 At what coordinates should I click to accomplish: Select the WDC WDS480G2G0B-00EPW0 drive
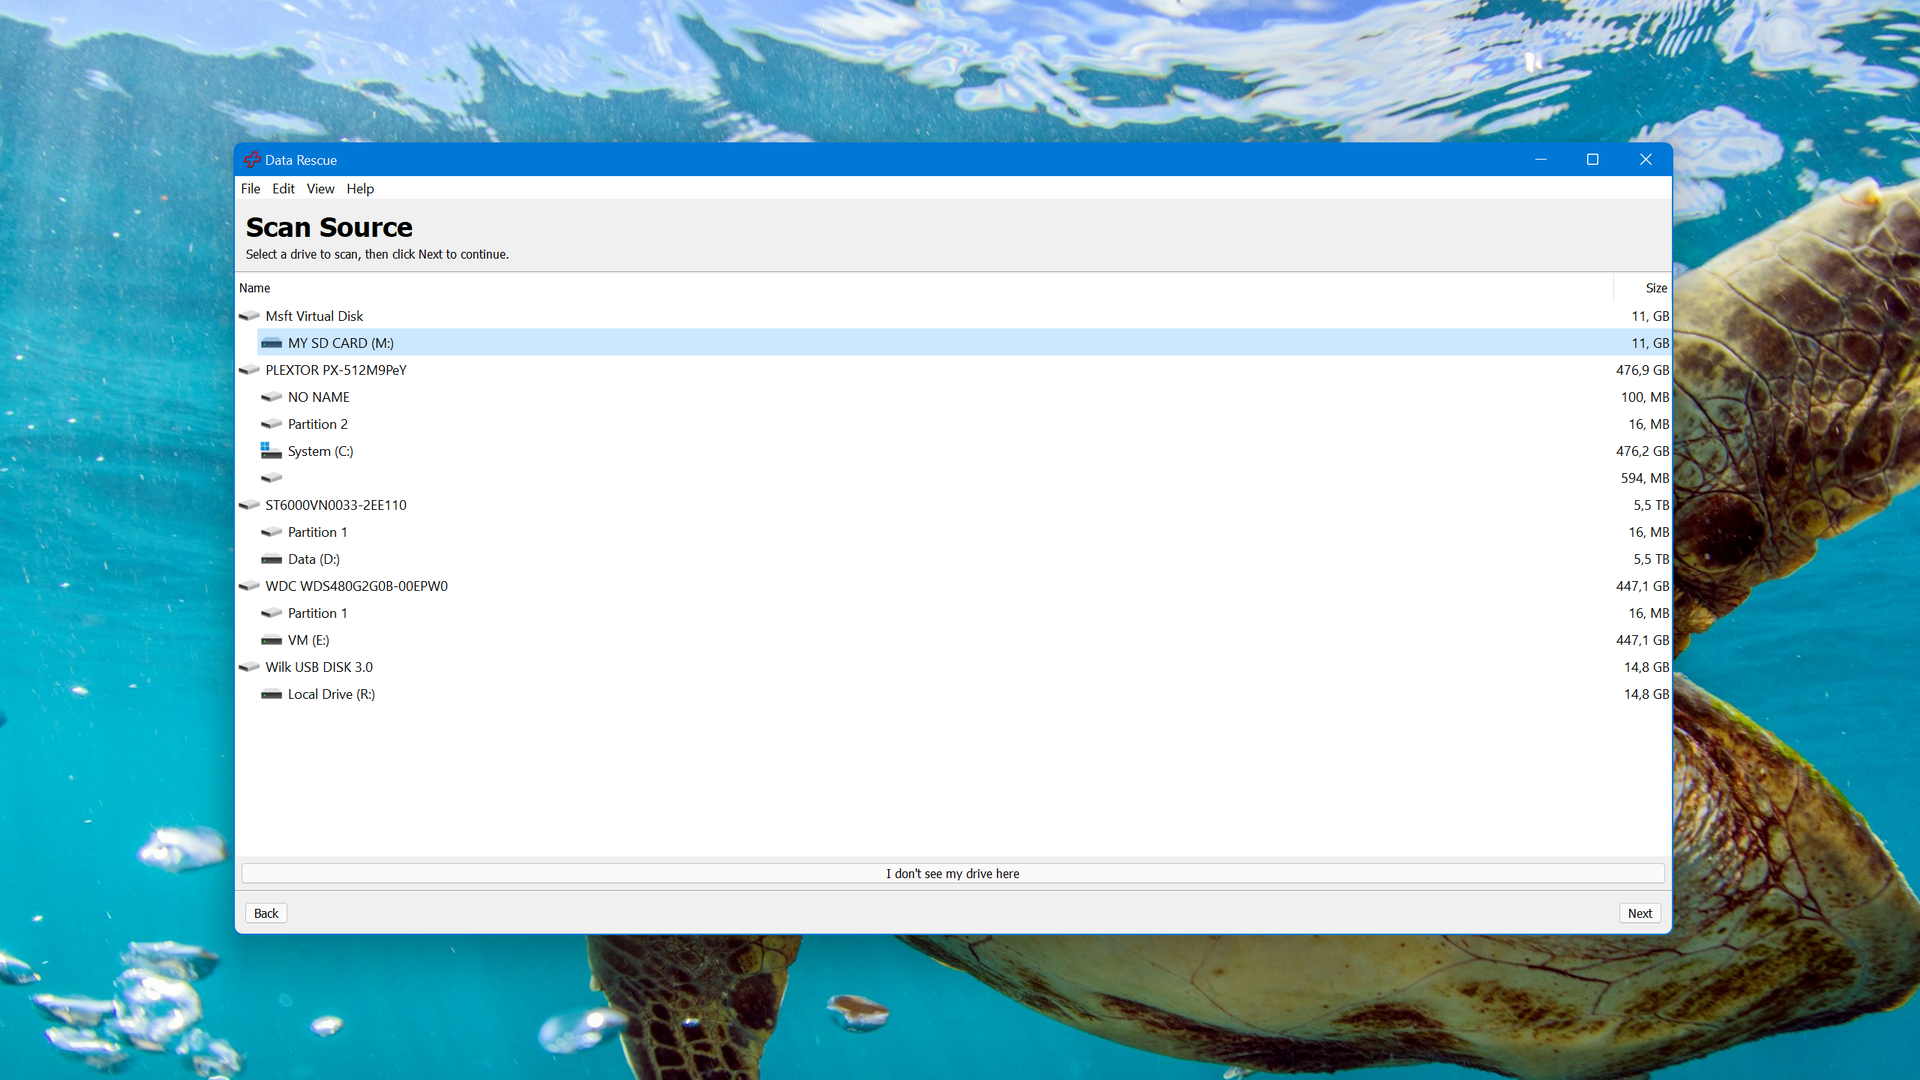coord(953,586)
